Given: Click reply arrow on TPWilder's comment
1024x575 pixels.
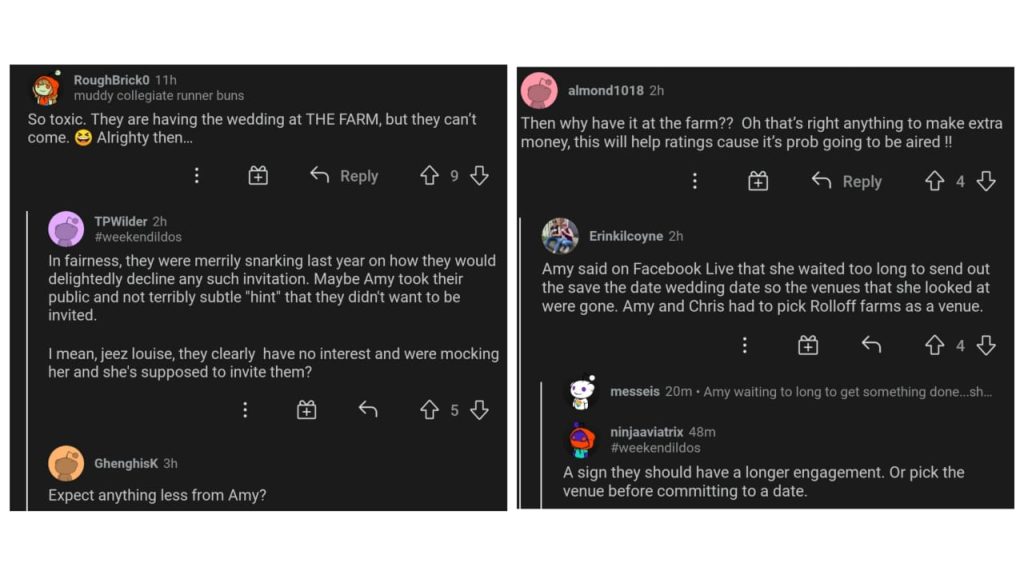Looking at the screenshot, I should tap(368, 410).
